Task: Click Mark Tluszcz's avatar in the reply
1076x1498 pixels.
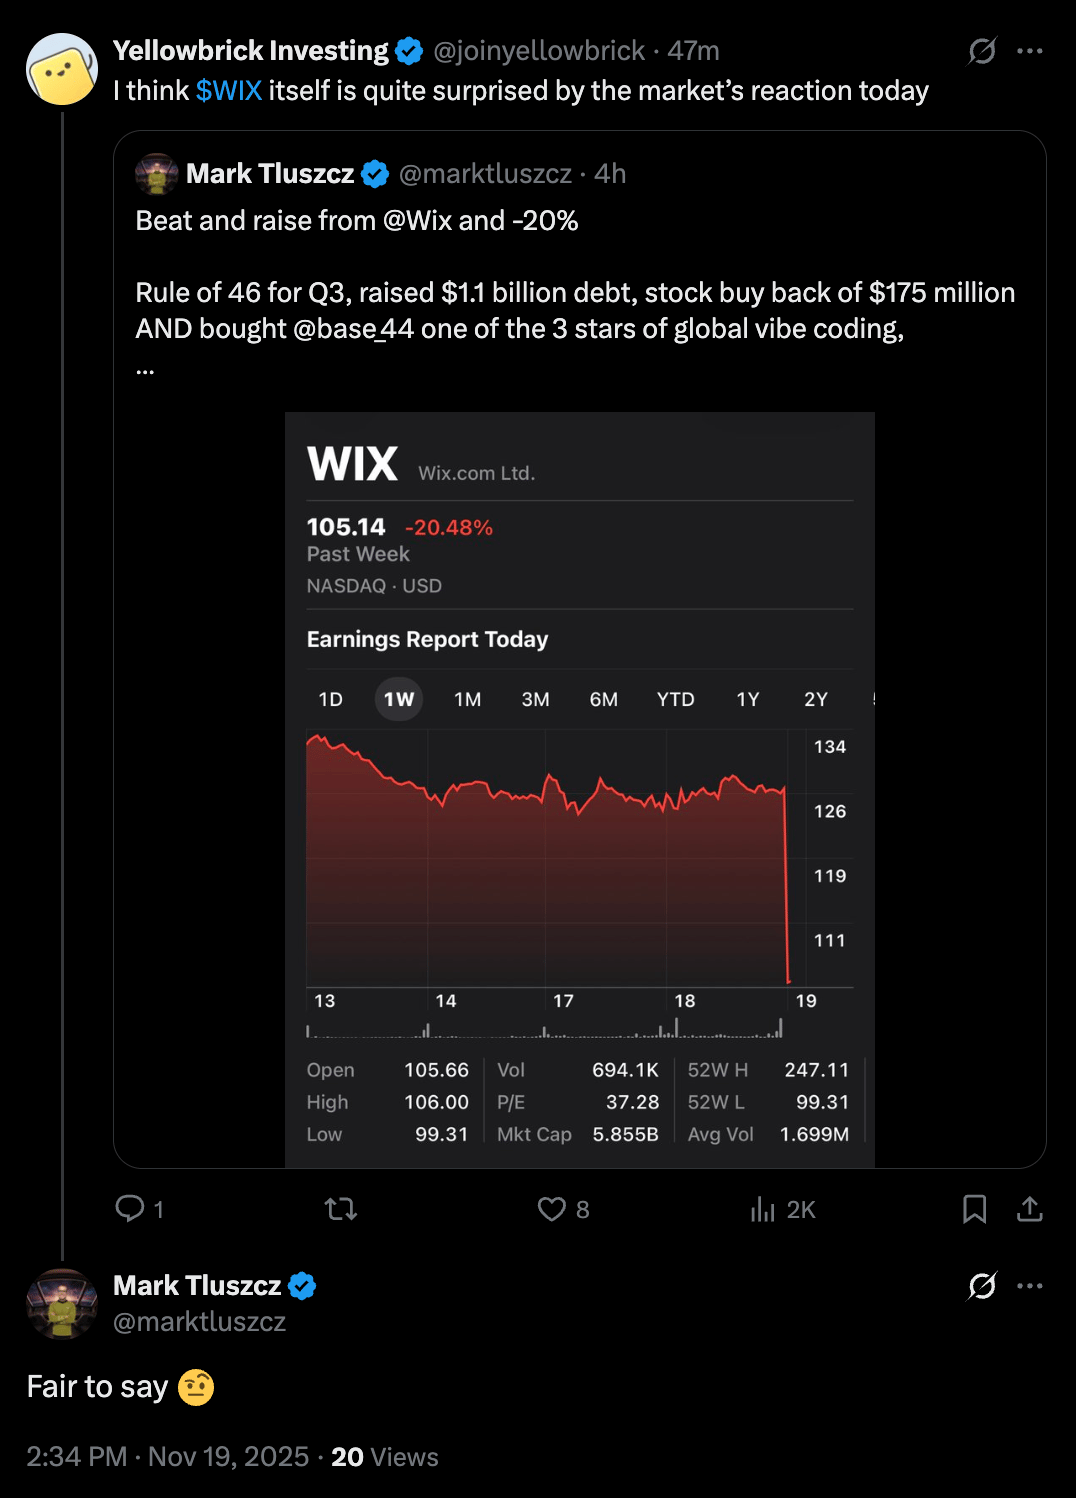Action: coord(61,1303)
